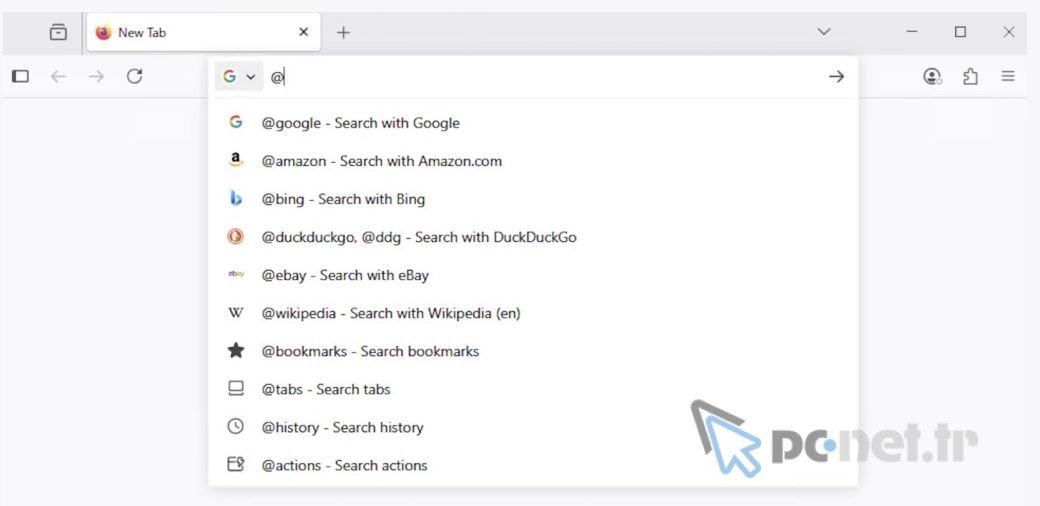Toggle the sidebar panel icon

(x=21, y=76)
